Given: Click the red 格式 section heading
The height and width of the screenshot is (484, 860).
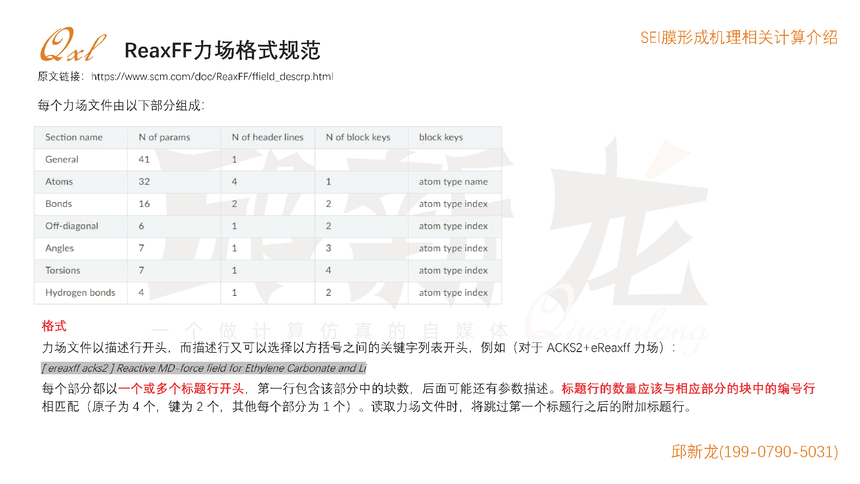Looking at the screenshot, I should point(54,326).
